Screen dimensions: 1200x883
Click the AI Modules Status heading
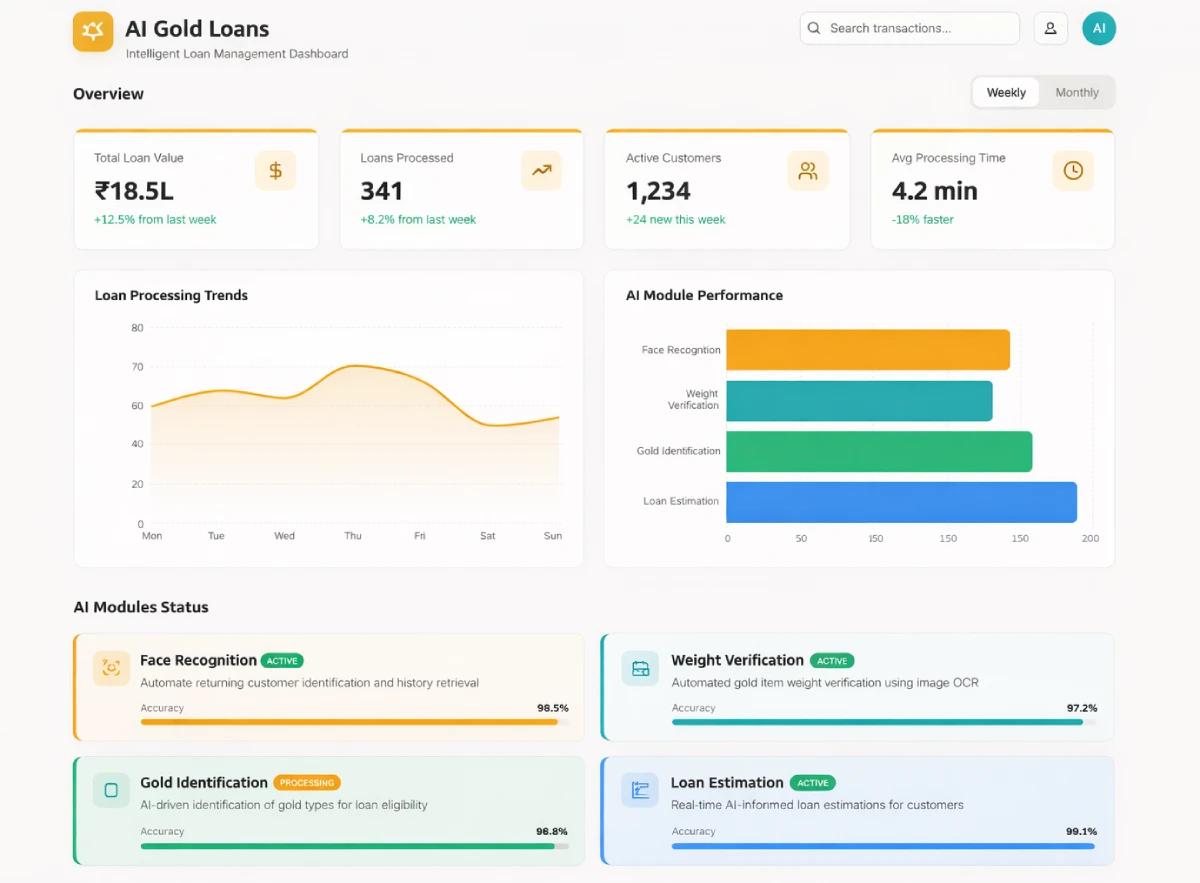point(141,607)
